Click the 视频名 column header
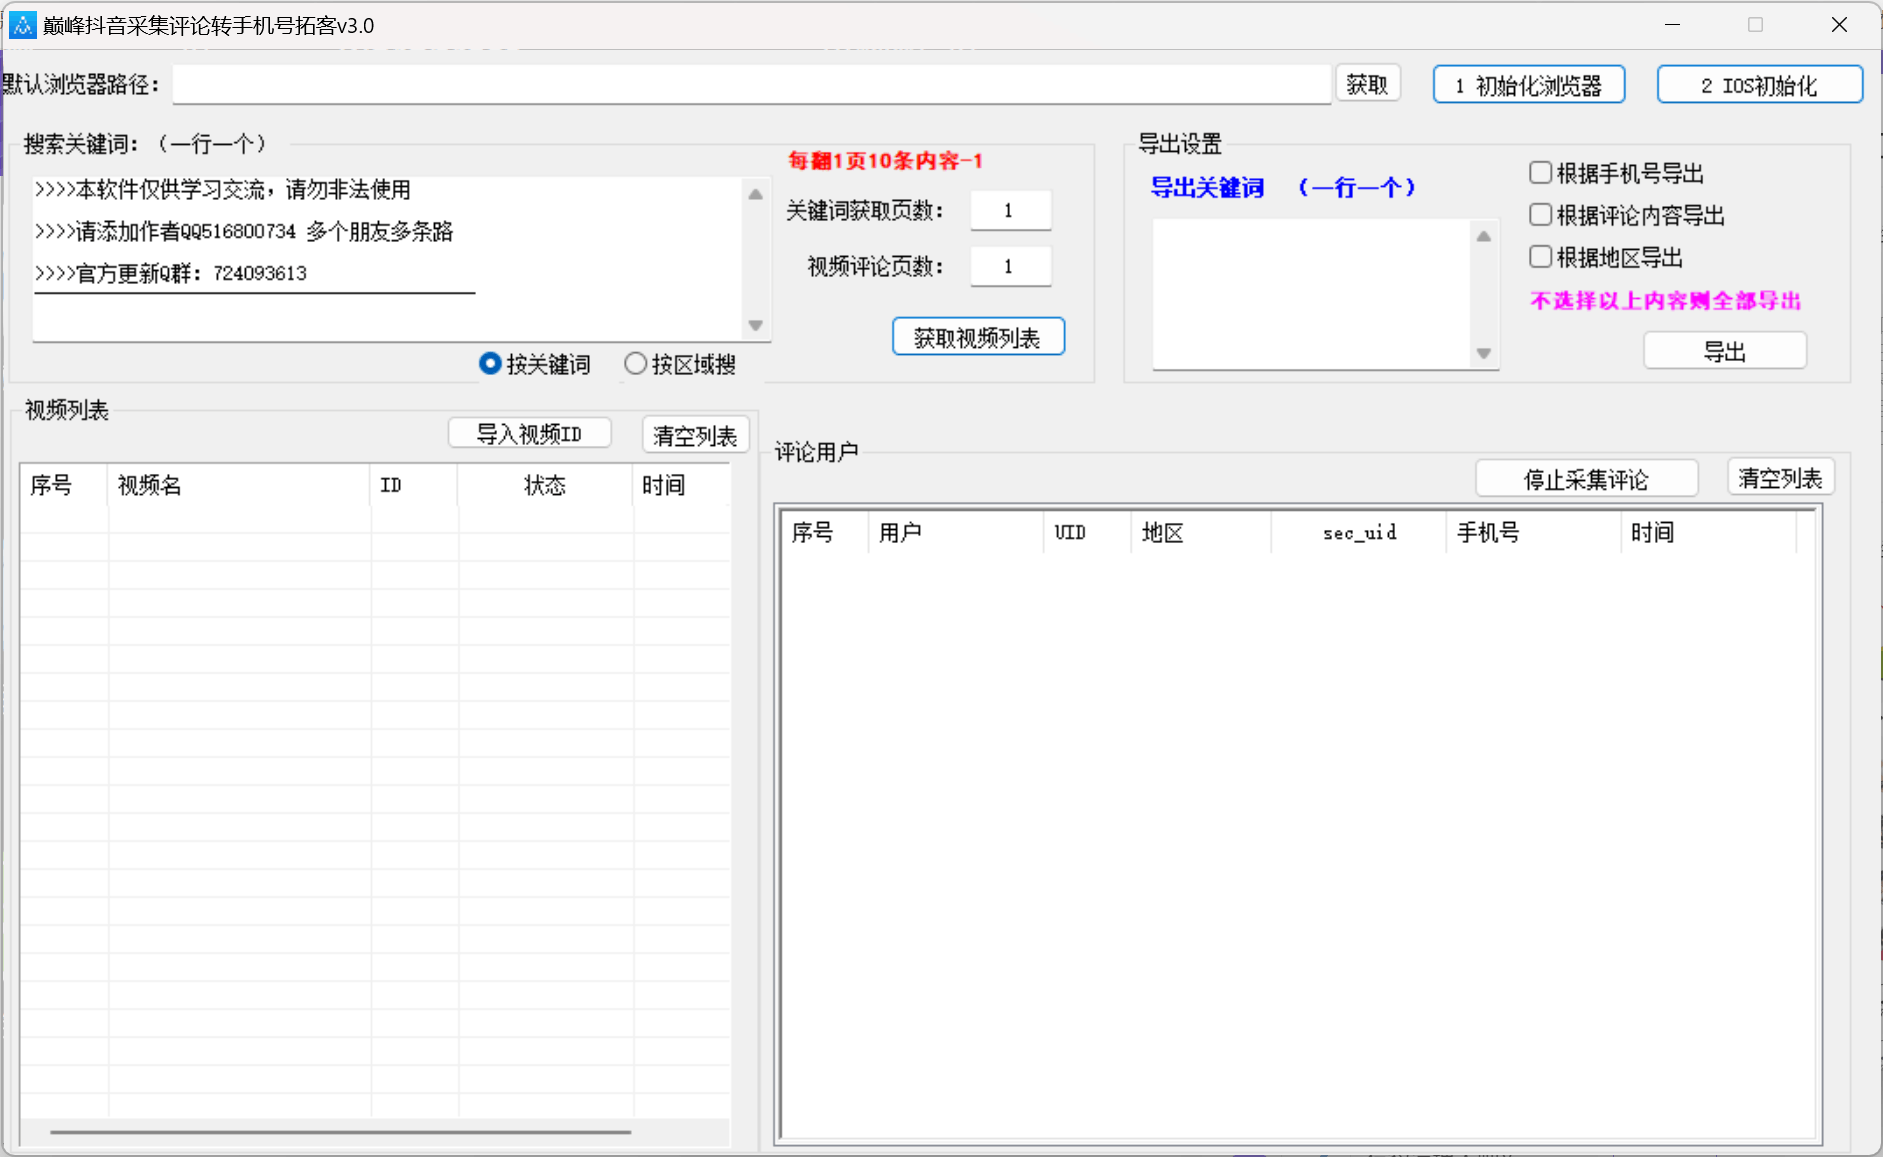 click(x=239, y=486)
